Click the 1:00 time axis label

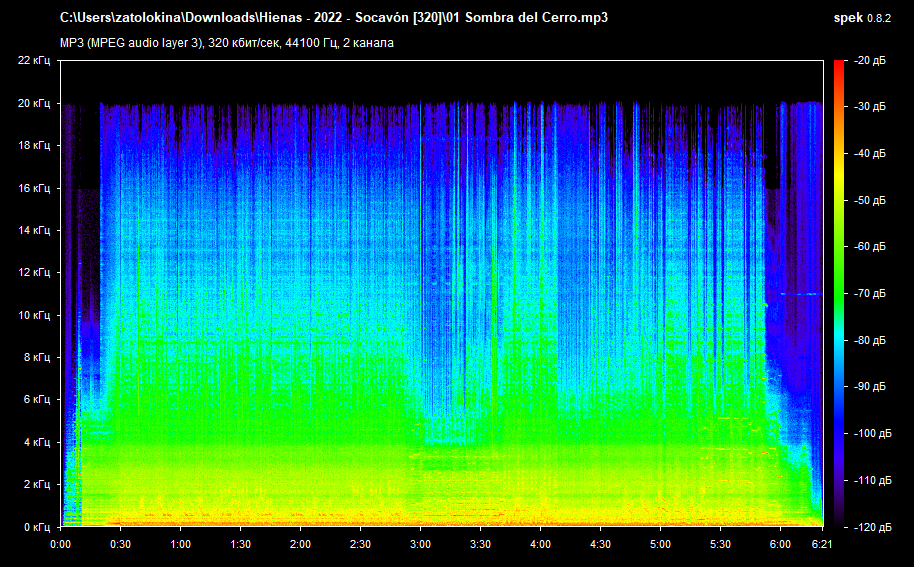pos(180,545)
